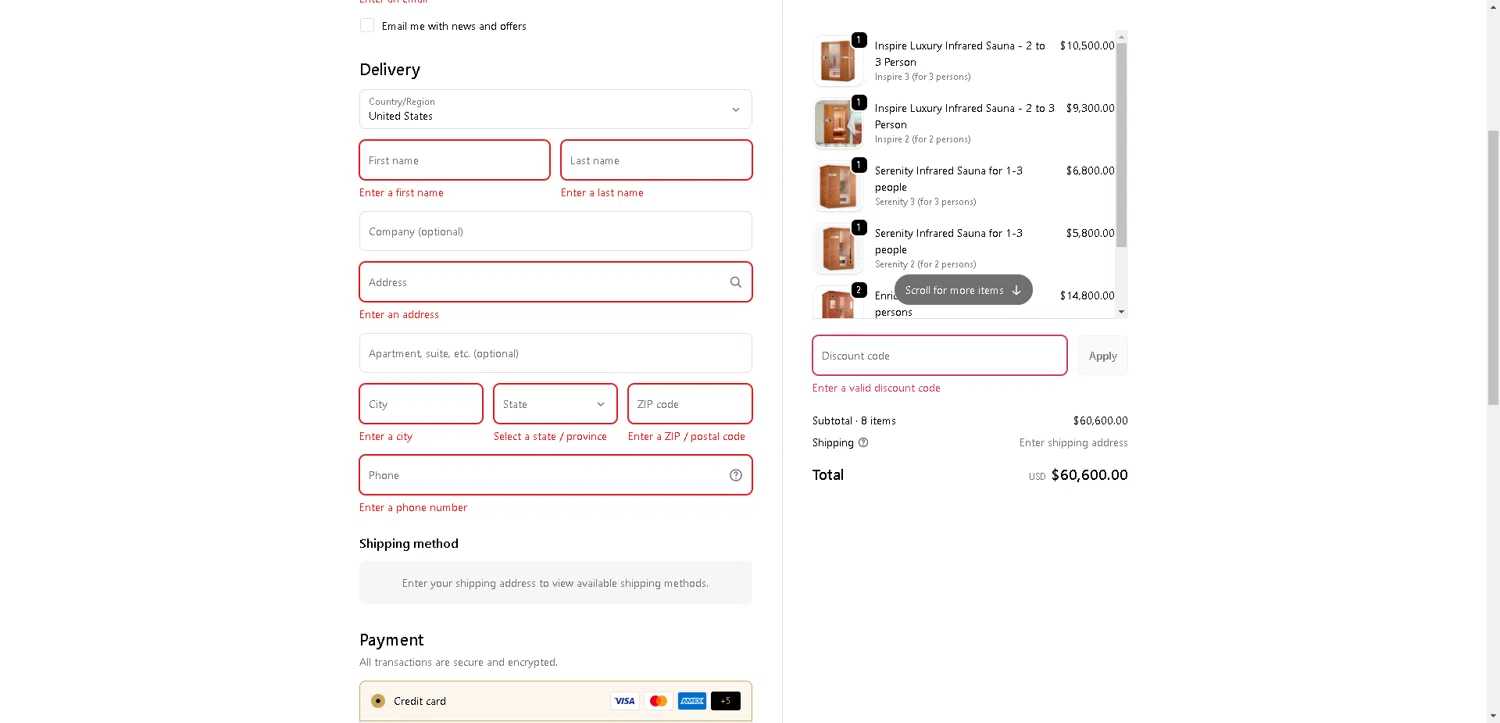Click the Scroll for more items button

963,290
